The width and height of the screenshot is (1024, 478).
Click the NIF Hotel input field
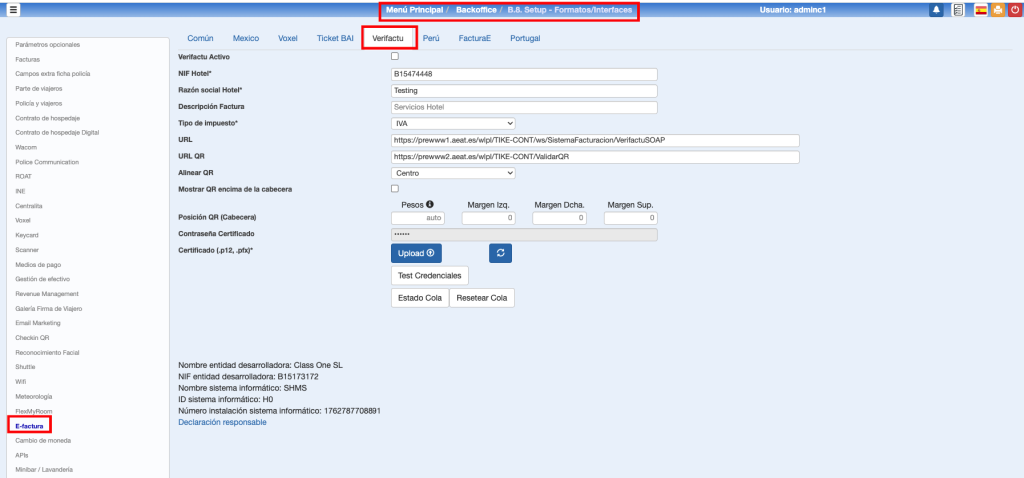click(524, 74)
